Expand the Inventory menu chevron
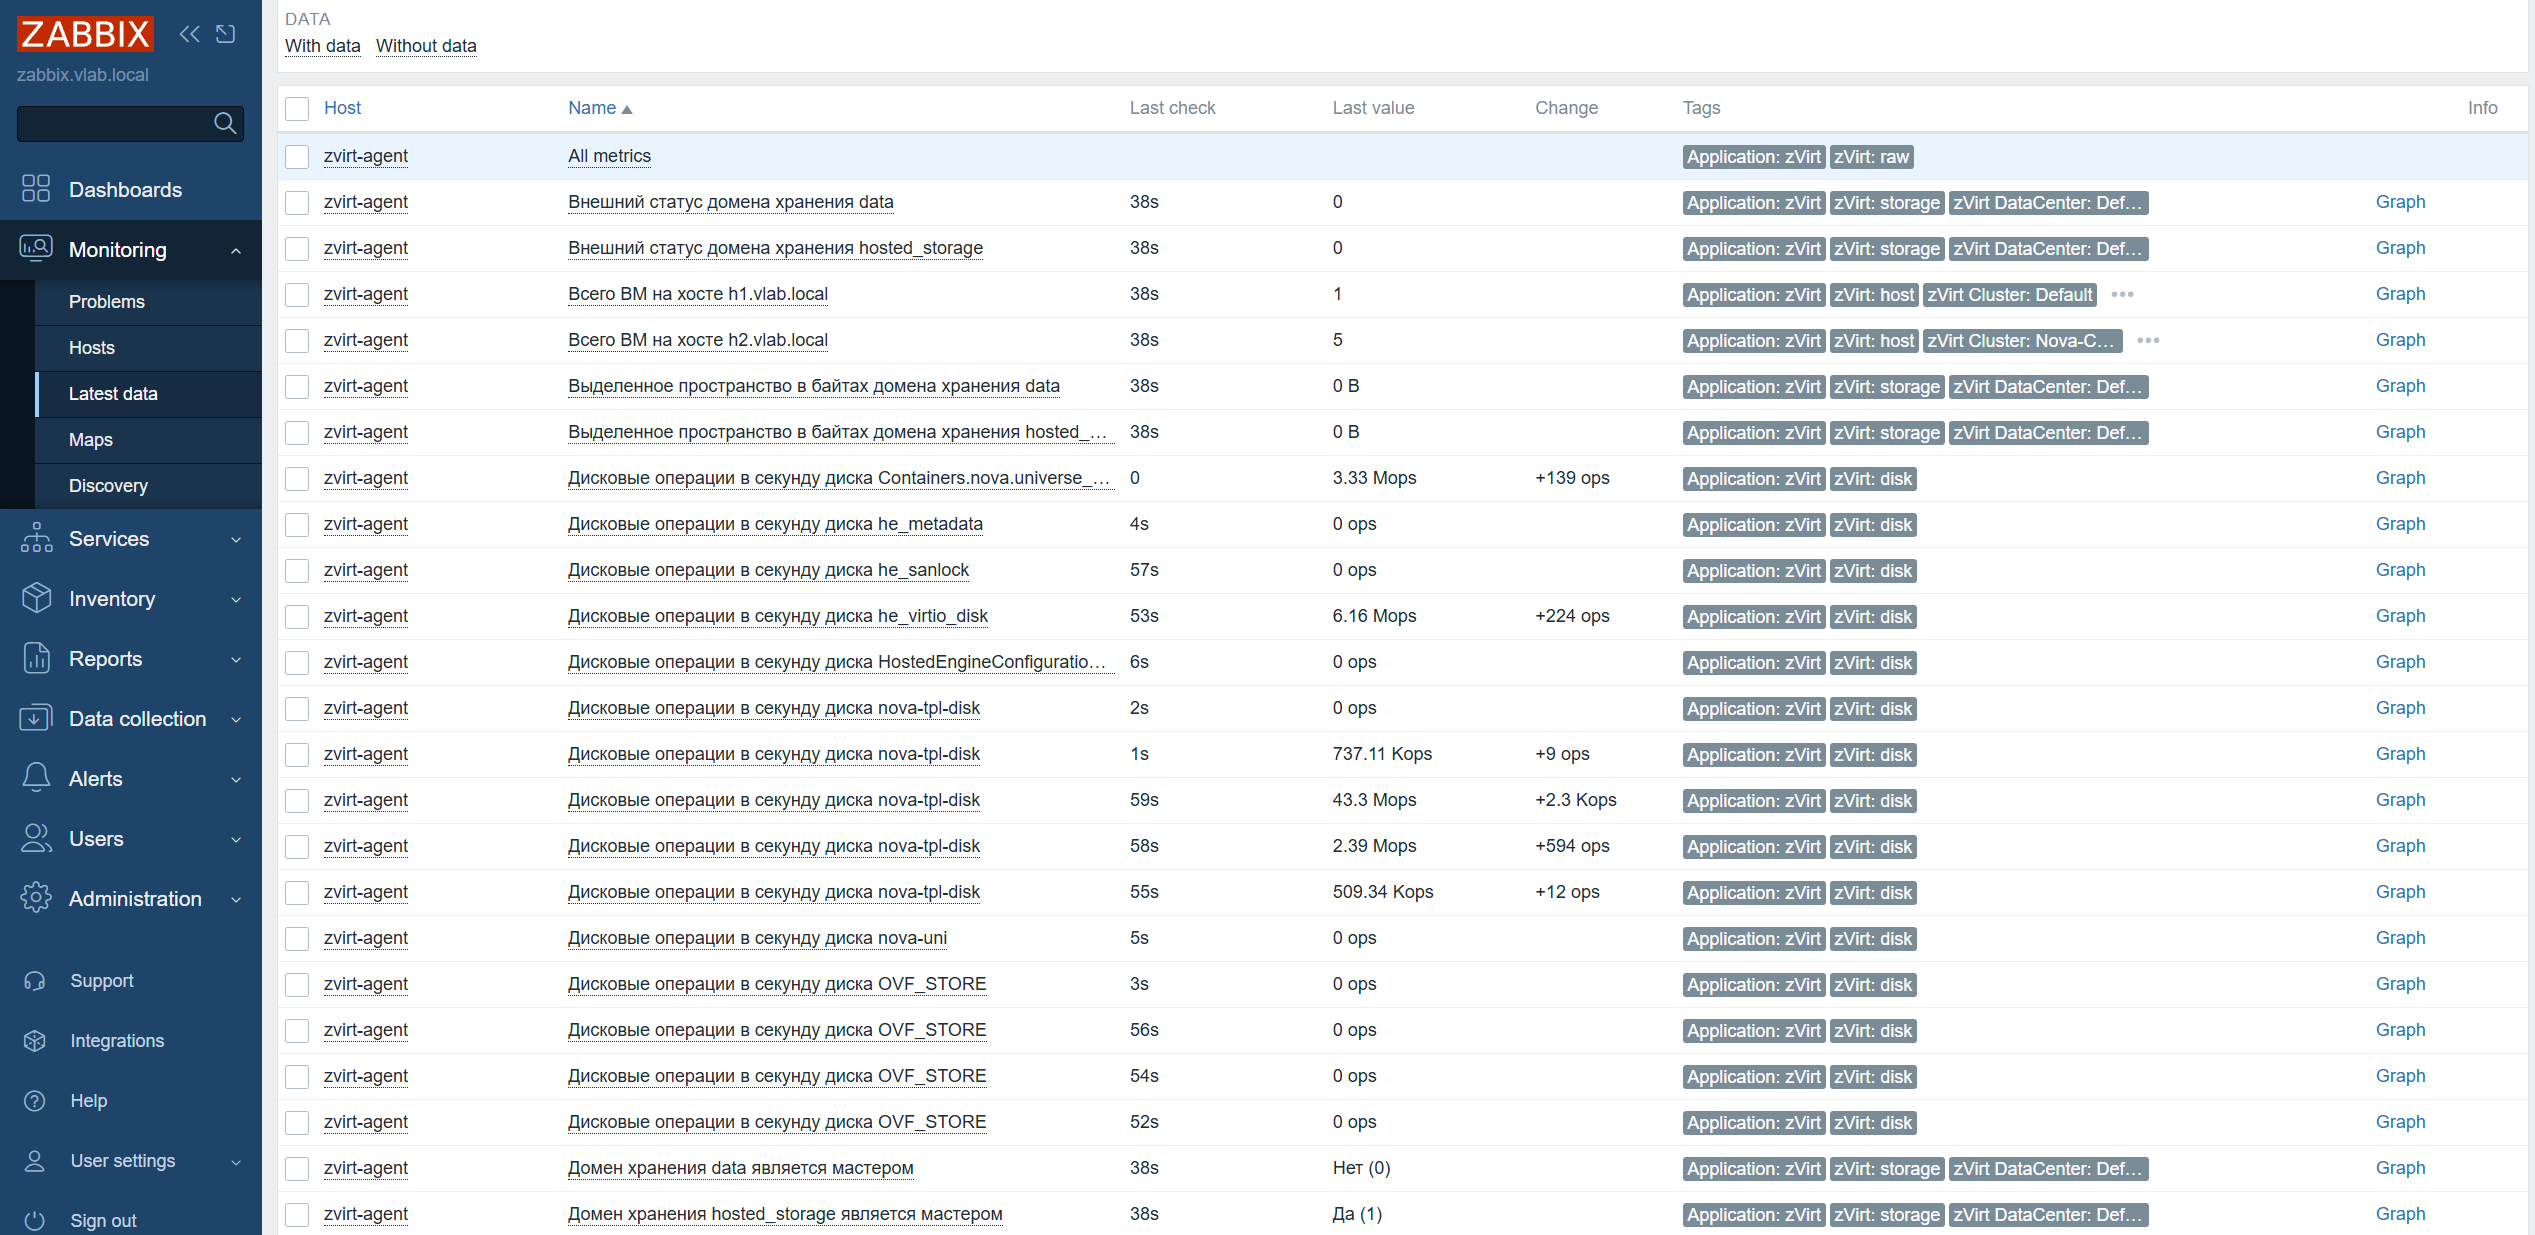This screenshot has width=2535, height=1235. pos(236,599)
